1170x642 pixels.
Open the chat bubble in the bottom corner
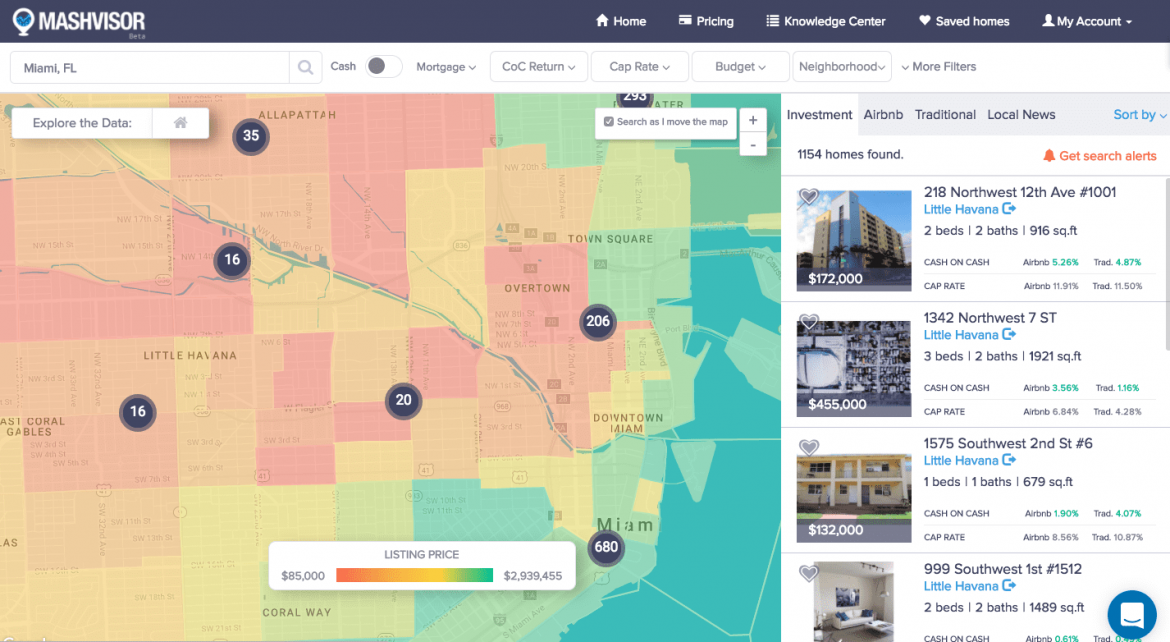click(x=1131, y=614)
